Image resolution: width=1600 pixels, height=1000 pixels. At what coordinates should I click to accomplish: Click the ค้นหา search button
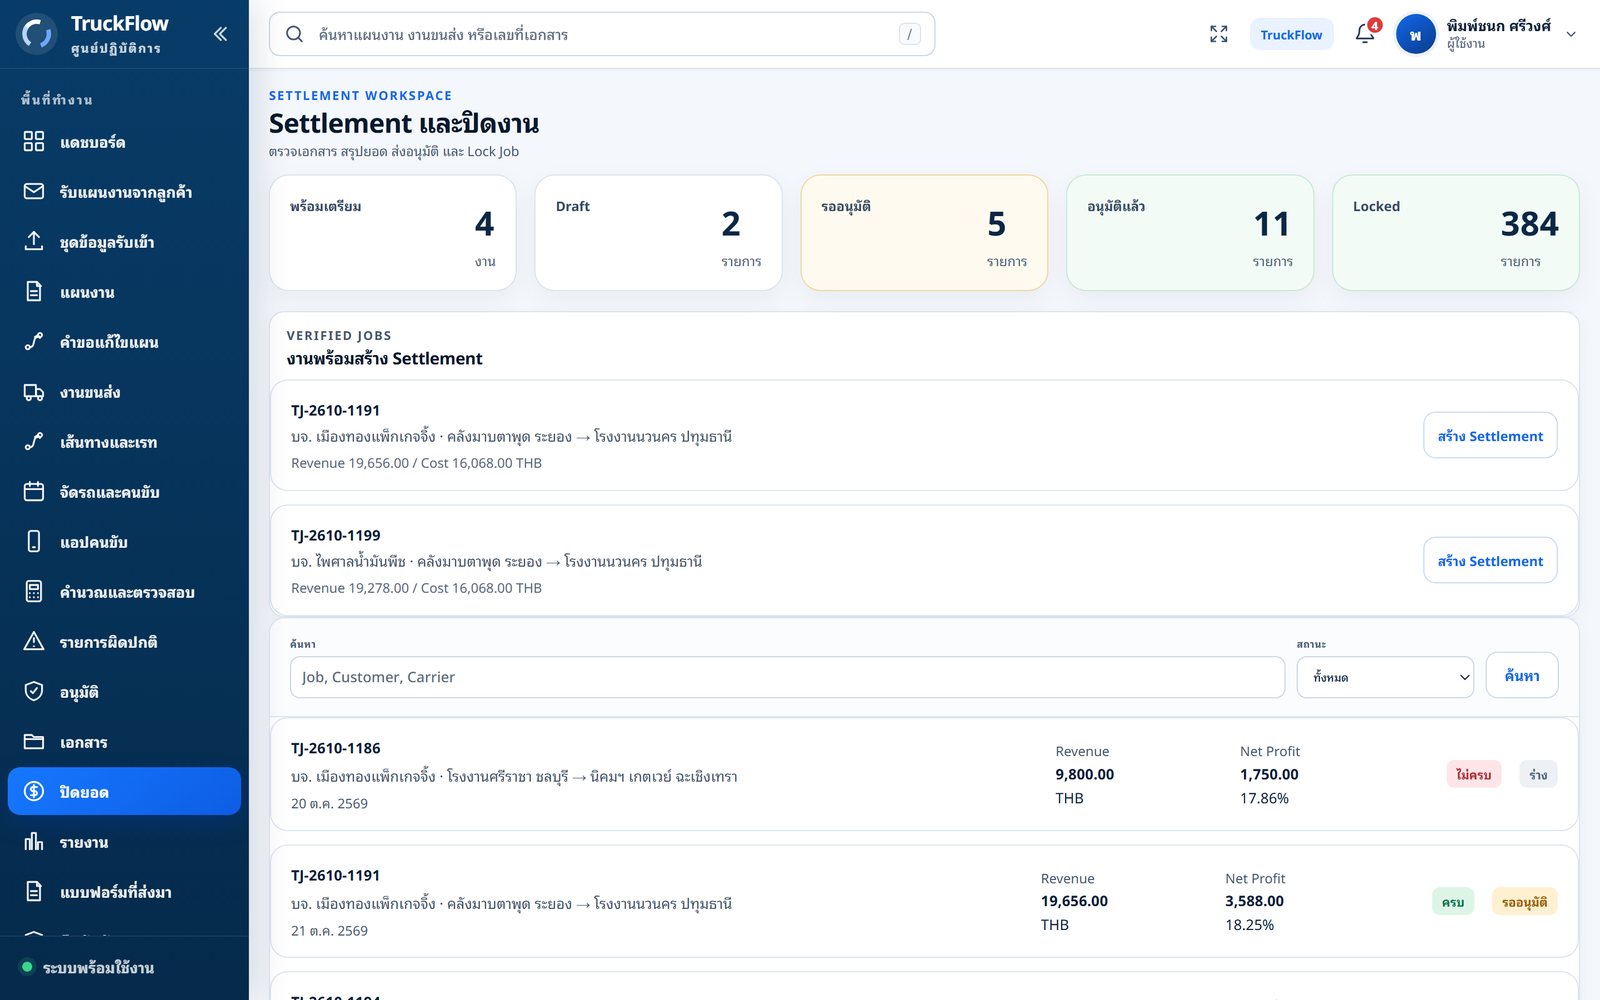click(1522, 675)
